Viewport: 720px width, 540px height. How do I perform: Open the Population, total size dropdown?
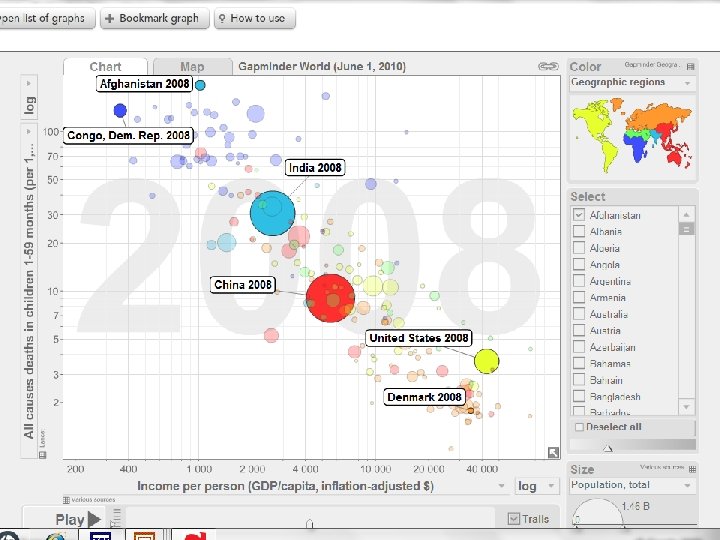pos(633,485)
